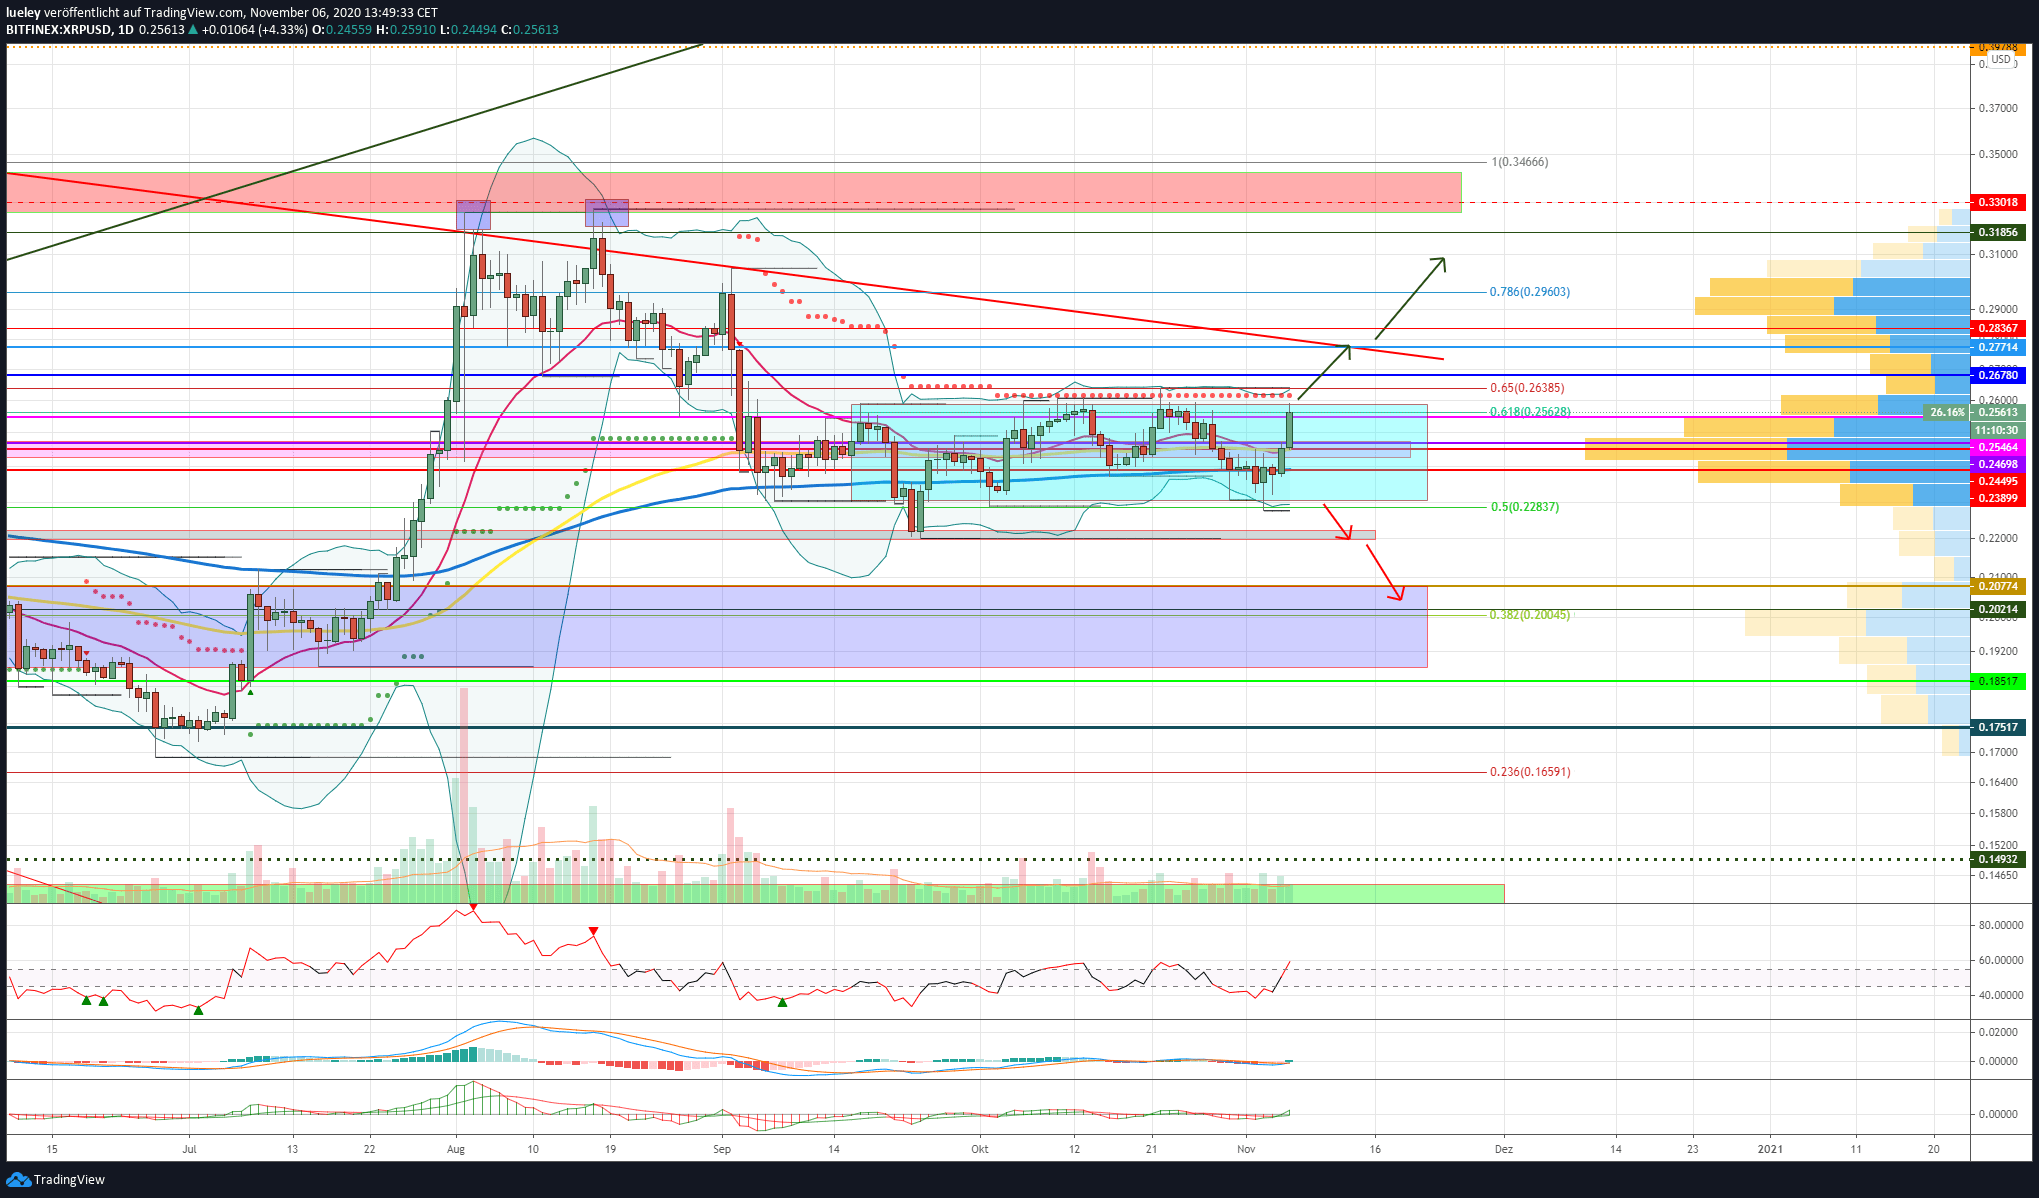Viewport: 2039px width, 1198px height.
Task: Click the magenta 0.25464 price label
Action: 1998,447
